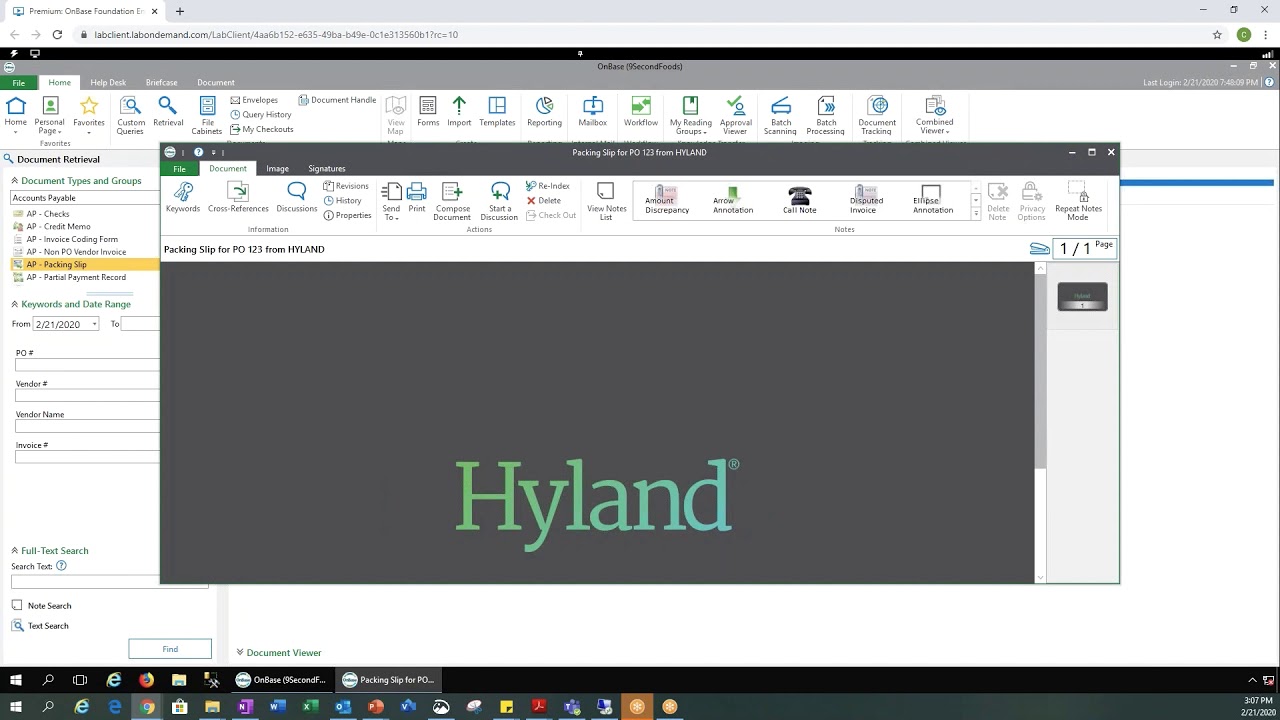The image size is (1280, 720).
Task: Start Batch Scanning
Action: 780,116
